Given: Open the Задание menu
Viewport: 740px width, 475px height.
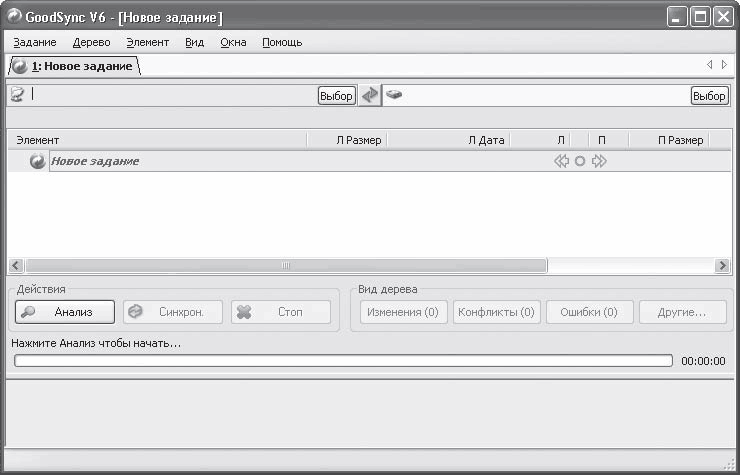Looking at the screenshot, I should click(35, 42).
